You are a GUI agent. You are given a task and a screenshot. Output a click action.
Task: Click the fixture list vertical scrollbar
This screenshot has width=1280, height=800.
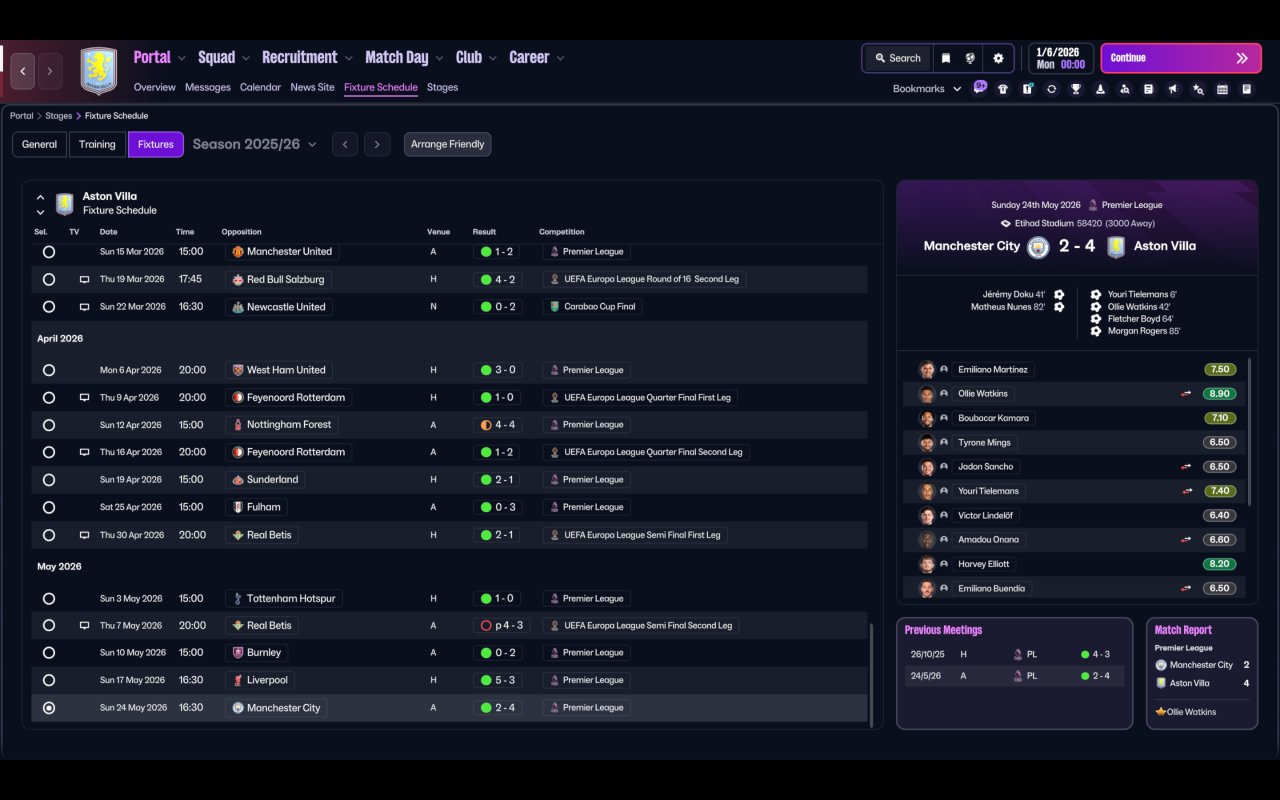(x=872, y=676)
